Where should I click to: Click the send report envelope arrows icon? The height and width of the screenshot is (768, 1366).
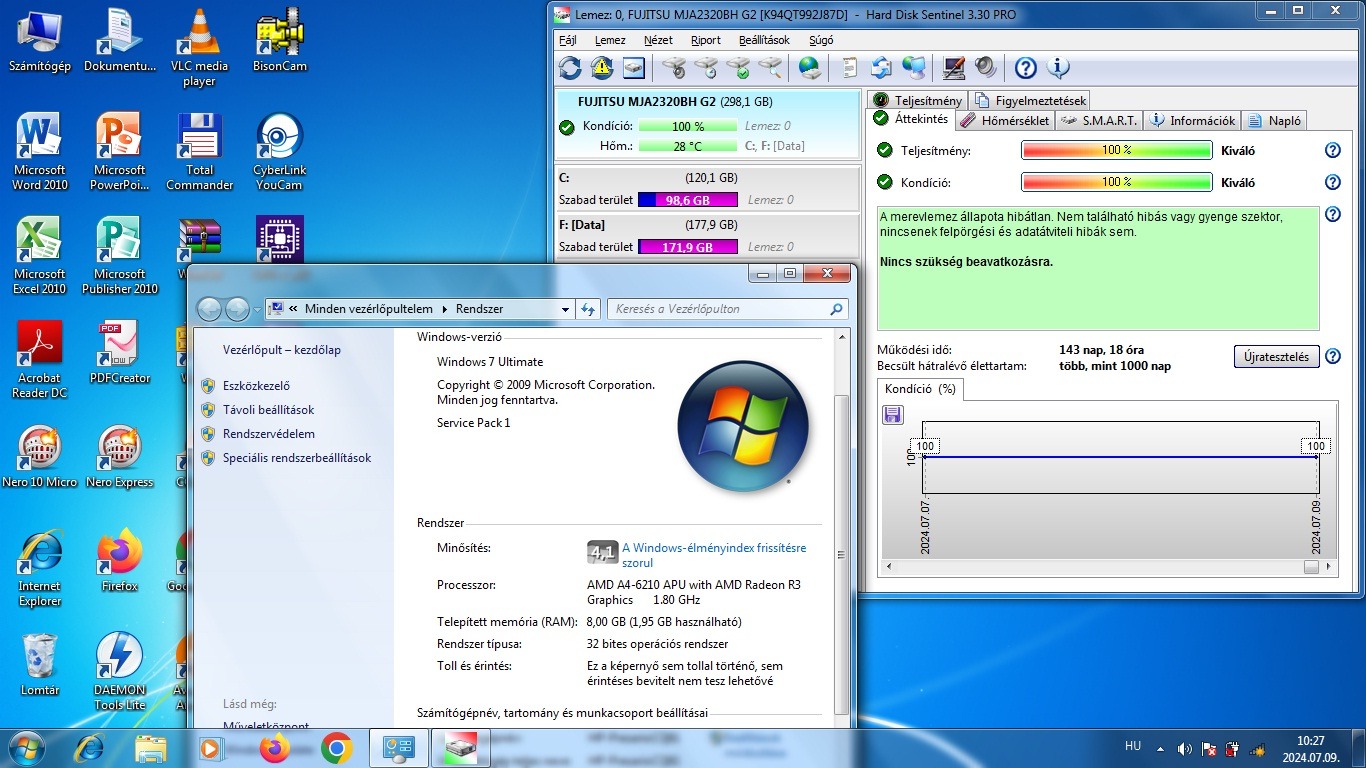click(x=881, y=67)
